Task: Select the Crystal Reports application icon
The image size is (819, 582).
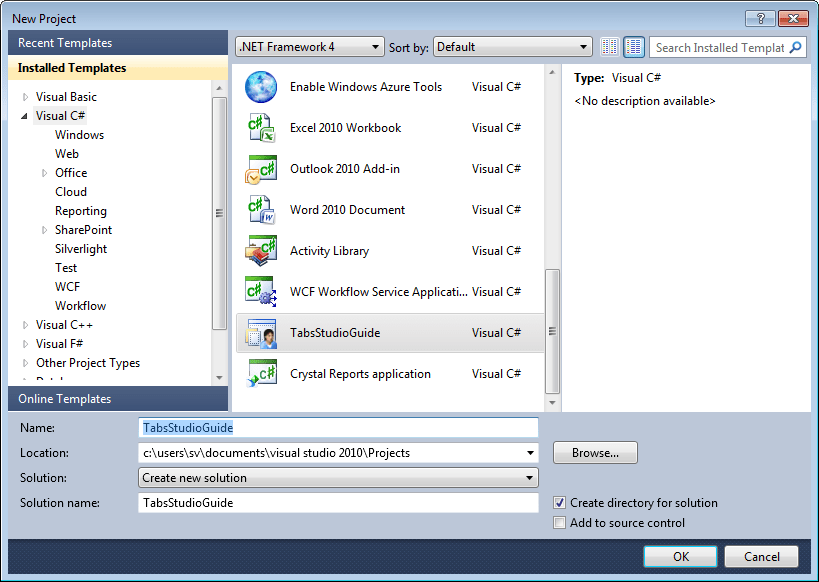Action: coord(260,374)
